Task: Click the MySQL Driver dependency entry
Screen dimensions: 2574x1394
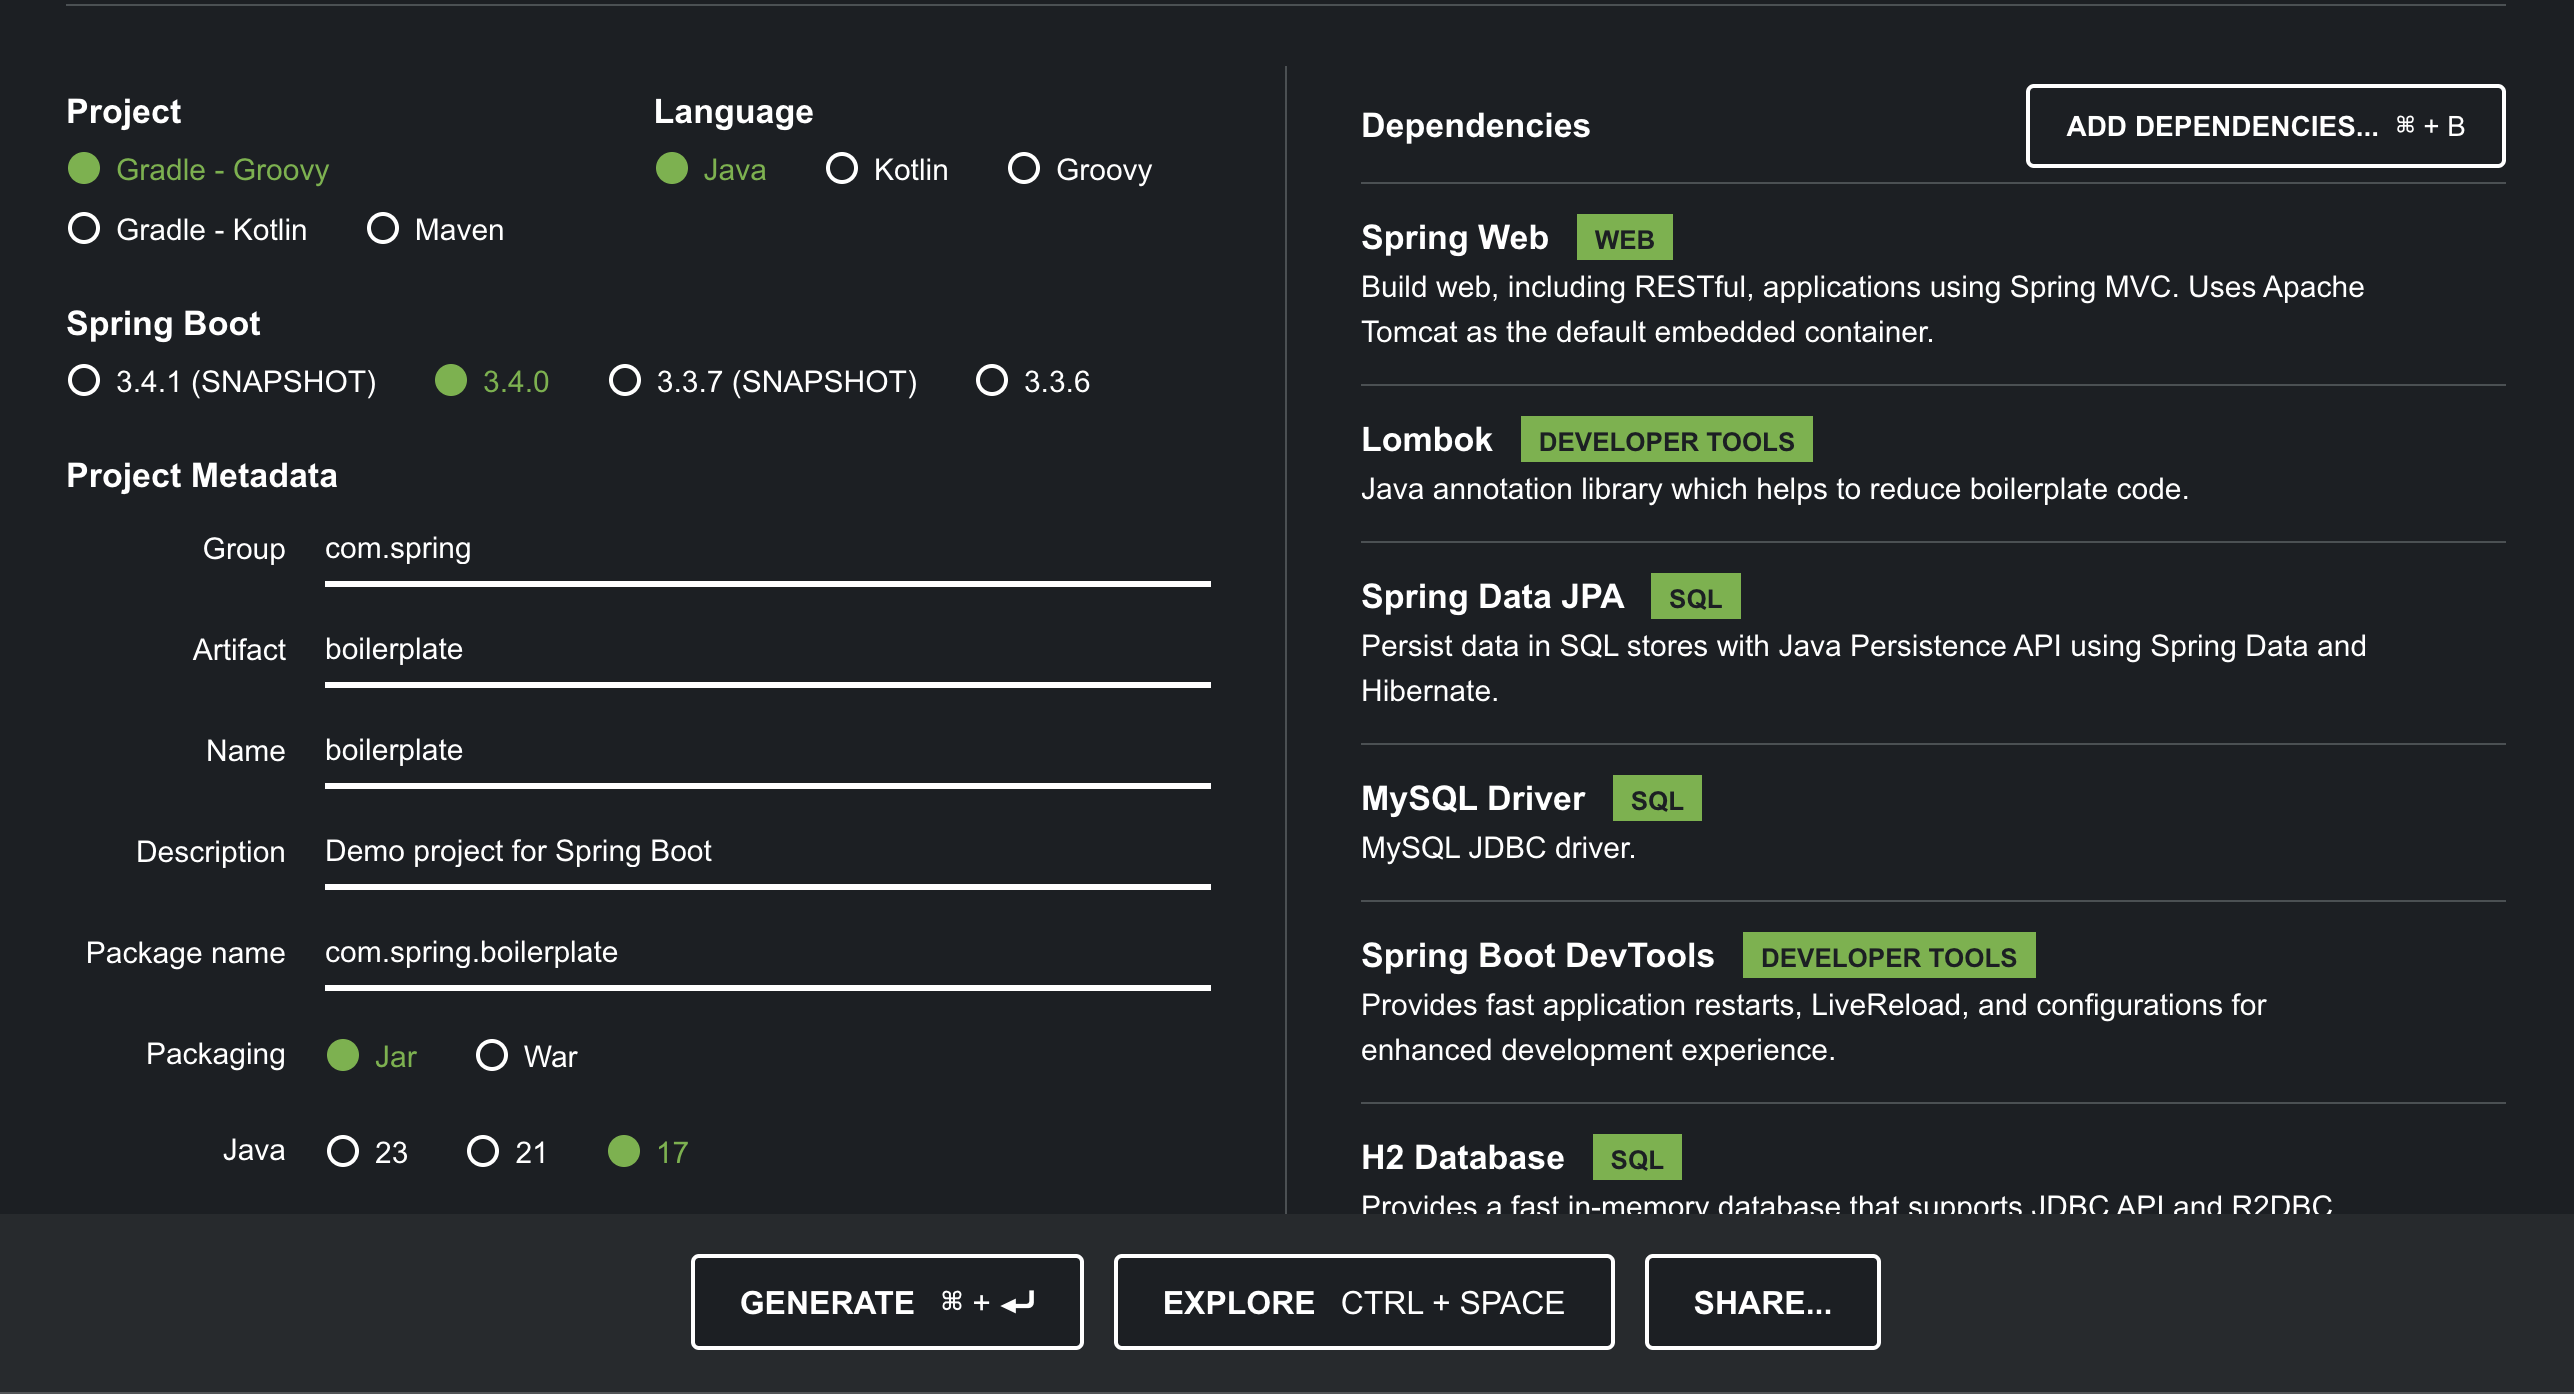Action: [1473, 798]
